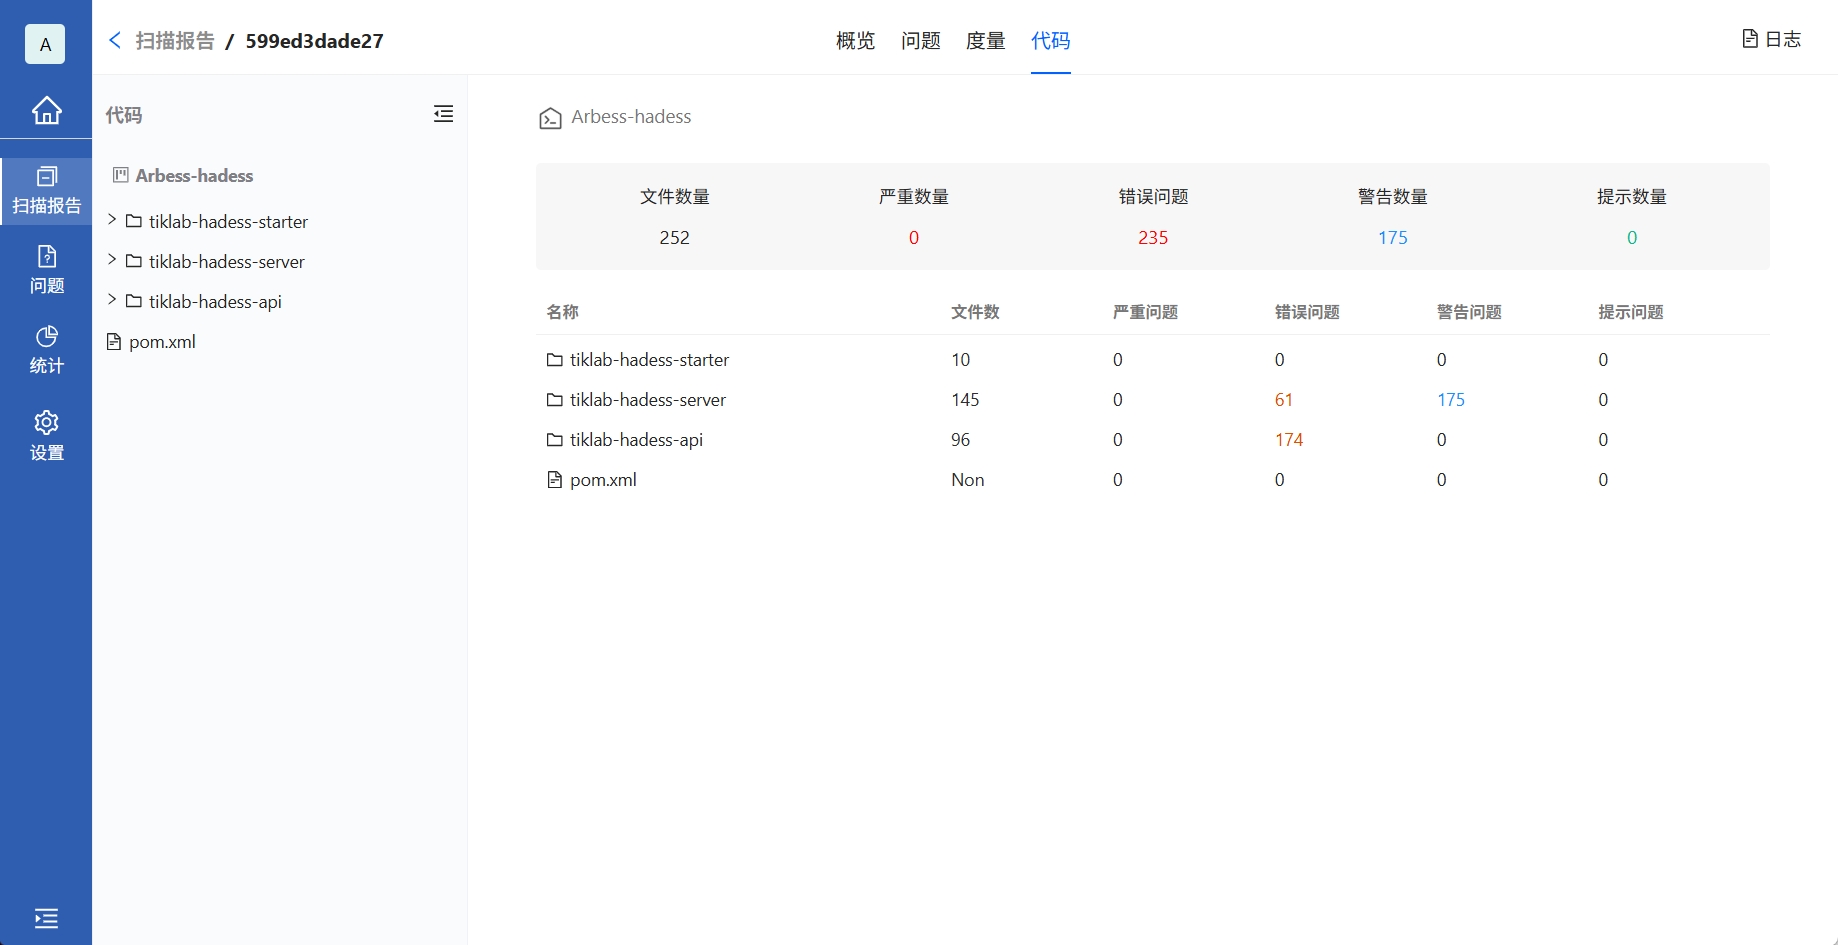Select the 扫描报告 icon in the sidebar
1838x945 pixels.
(46, 190)
